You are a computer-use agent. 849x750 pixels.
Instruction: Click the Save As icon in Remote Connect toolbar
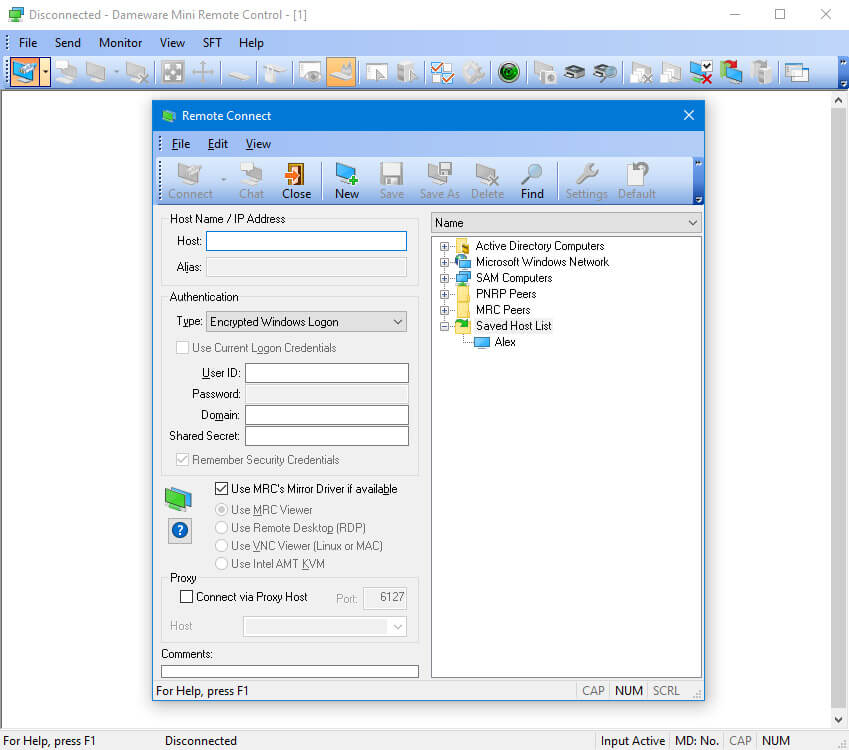point(439,181)
